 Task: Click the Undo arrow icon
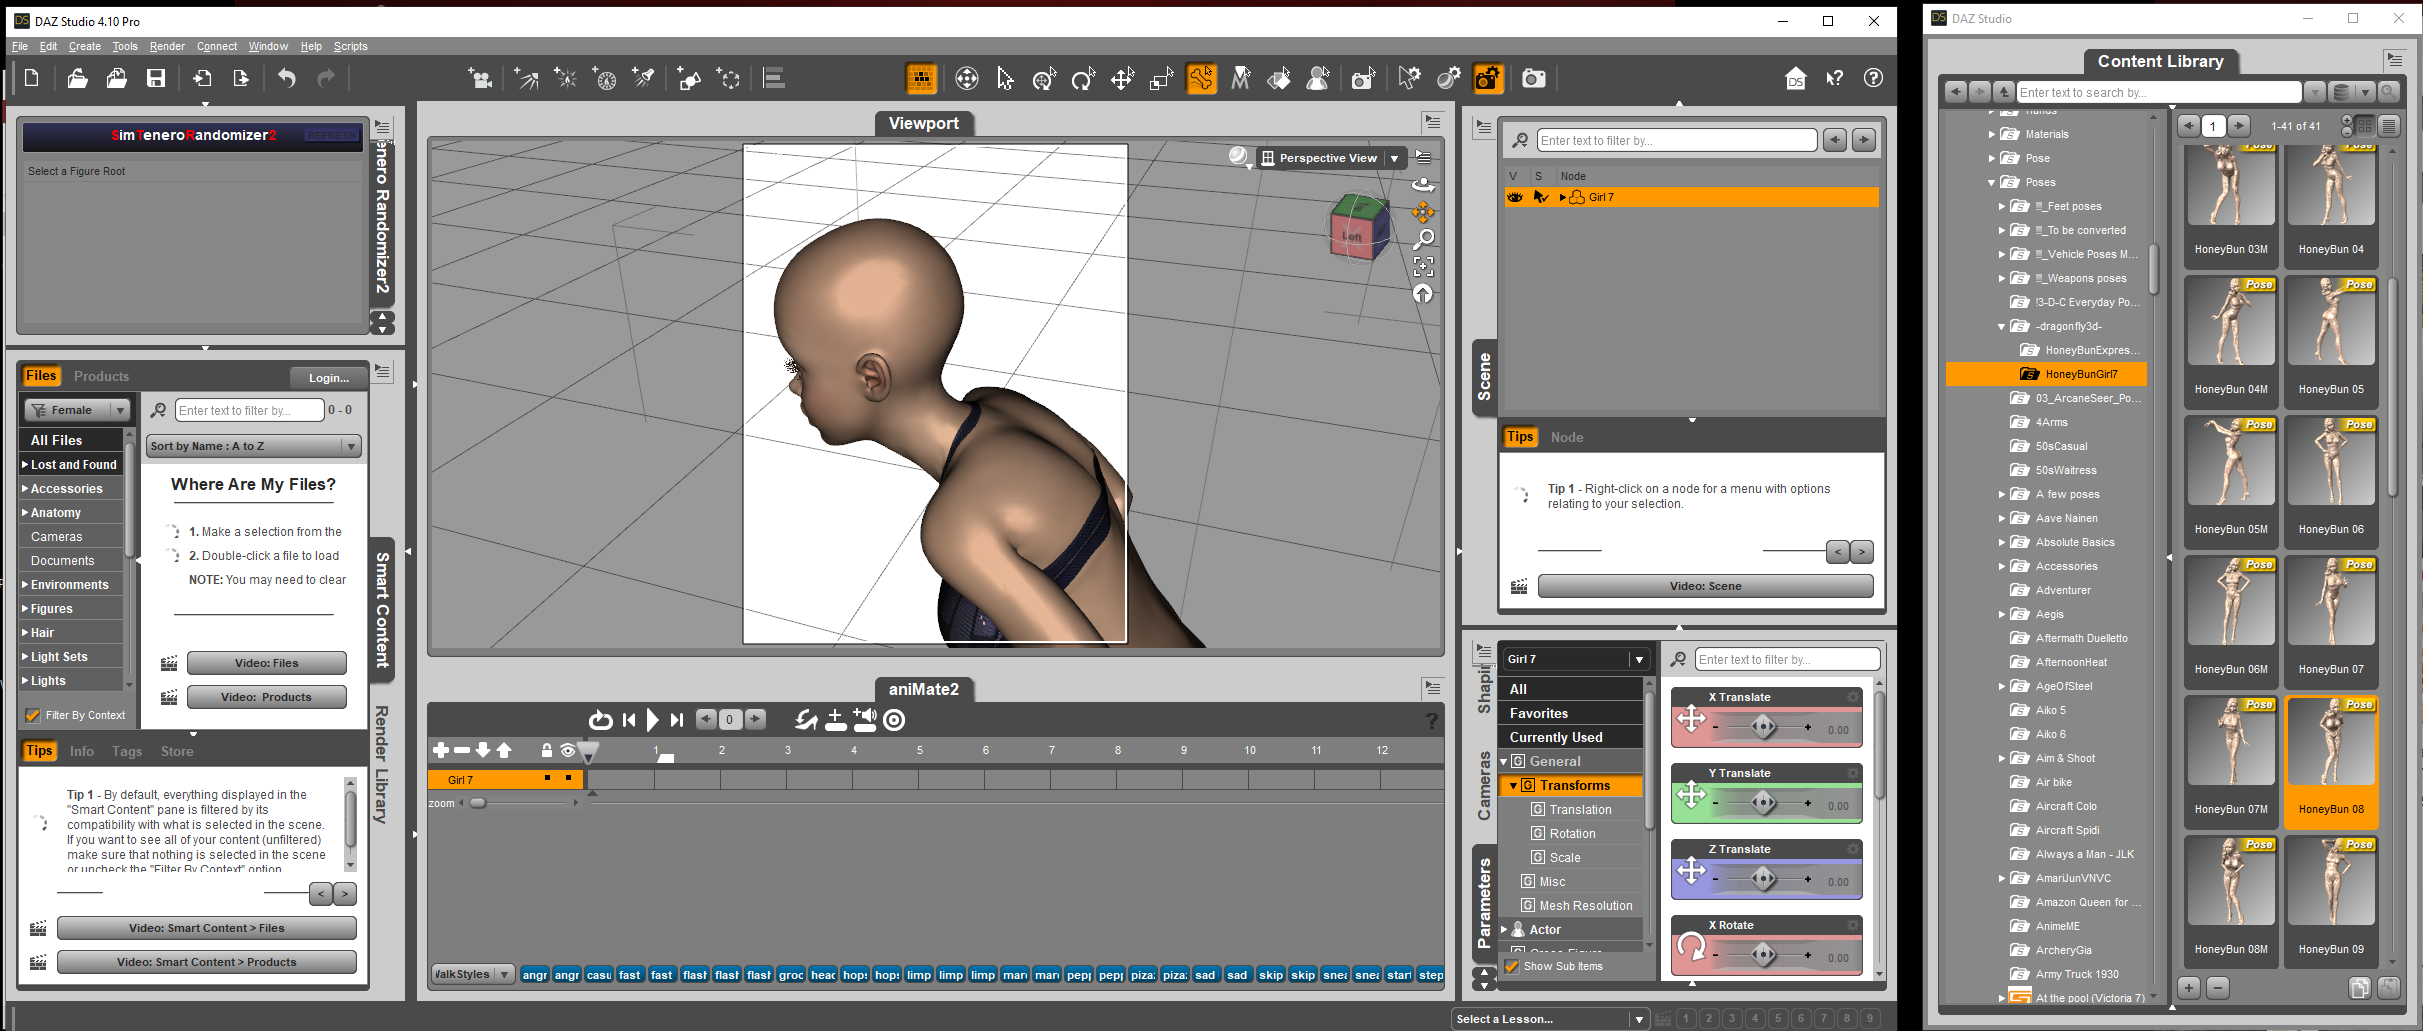(287, 79)
